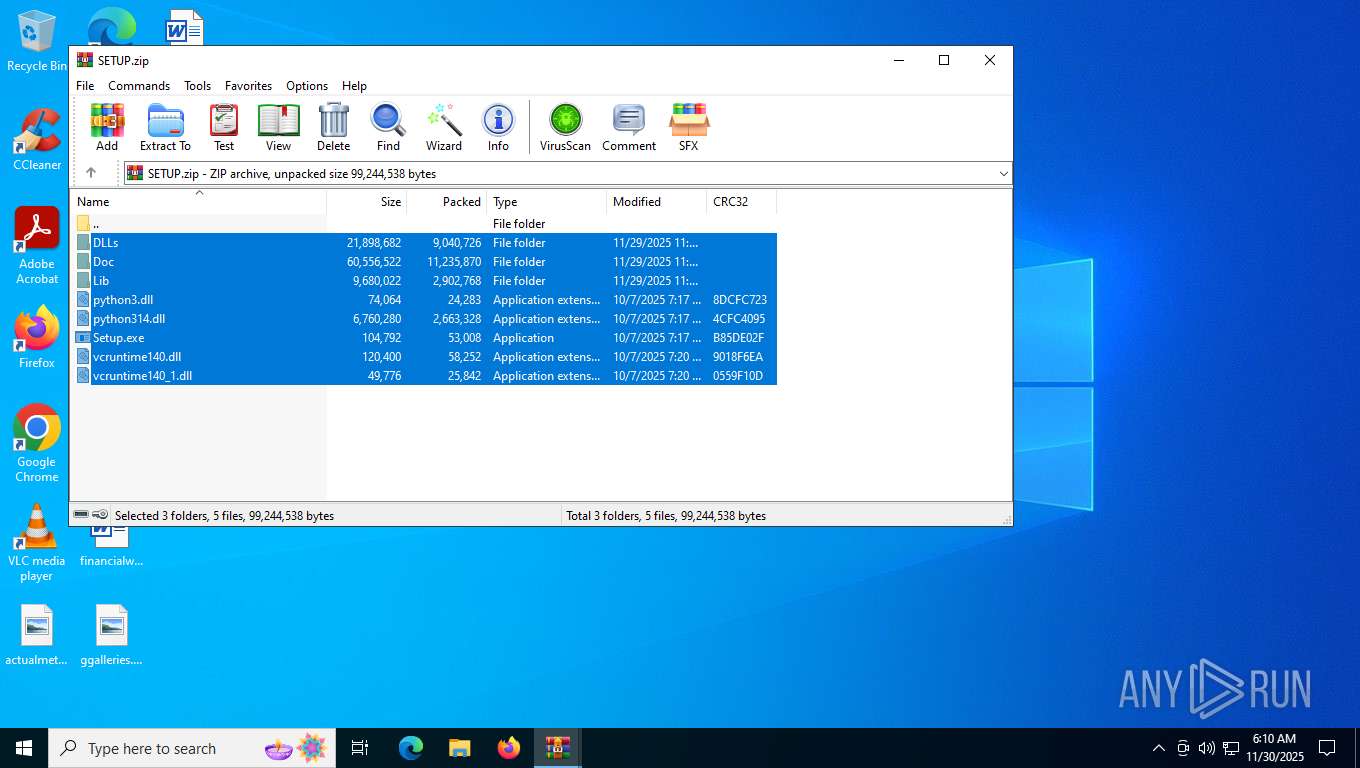This screenshot has height=768, width=1360.
Task: Open Adobe Acrobat desktop shortcut
Action: pos(37,246)
